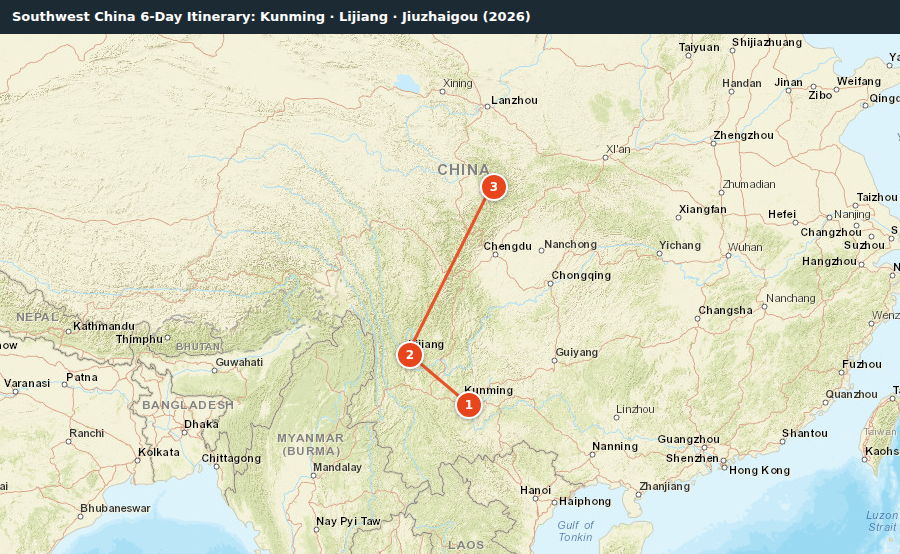The image size is (900, 554).
Task: Click the LAOS country label
Action: [x=466, y=545]
